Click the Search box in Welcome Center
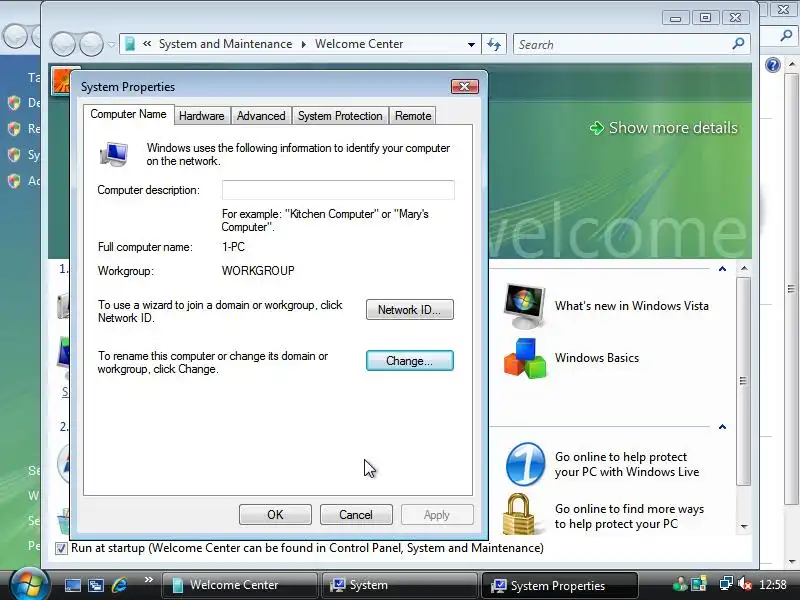 coord(622,44)
